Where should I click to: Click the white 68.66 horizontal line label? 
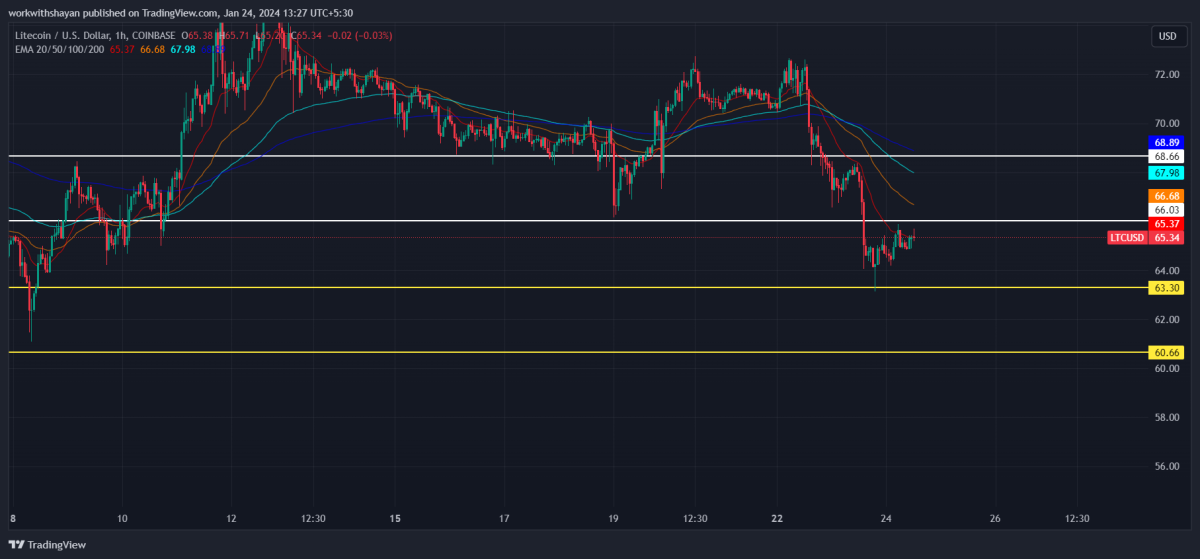[1167, 157]
